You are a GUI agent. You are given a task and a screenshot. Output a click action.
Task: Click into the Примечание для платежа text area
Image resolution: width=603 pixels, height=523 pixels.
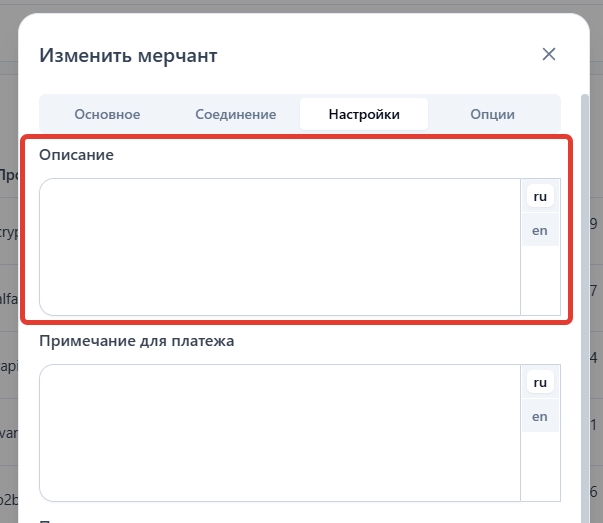(280, 432)
